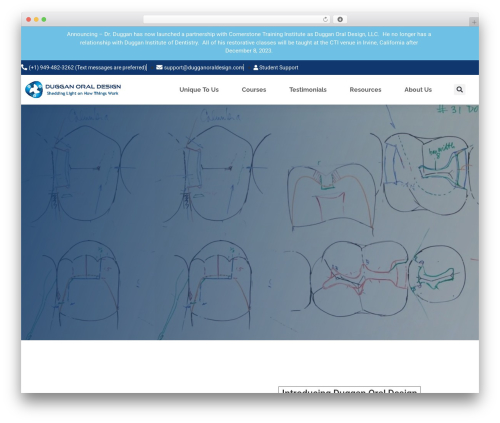
Task: Open a new browser tab with plus button
Action: coord(474,22)
